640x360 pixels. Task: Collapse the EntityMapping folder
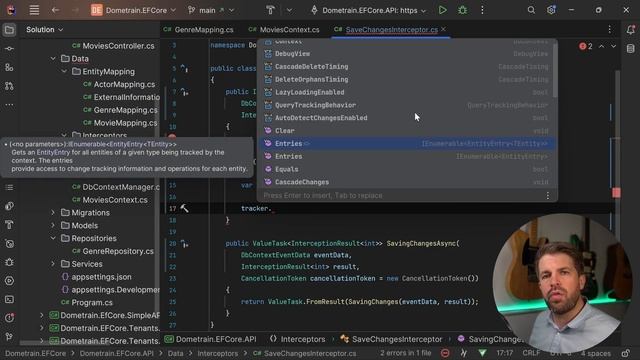[64, 71]
